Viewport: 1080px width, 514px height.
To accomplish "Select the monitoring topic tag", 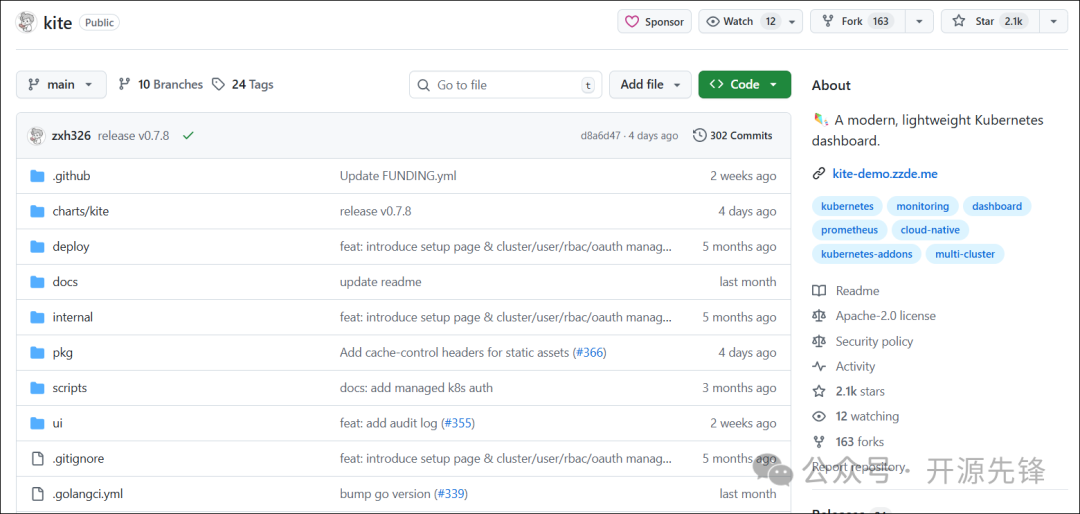I will click(x=922, y=206).
